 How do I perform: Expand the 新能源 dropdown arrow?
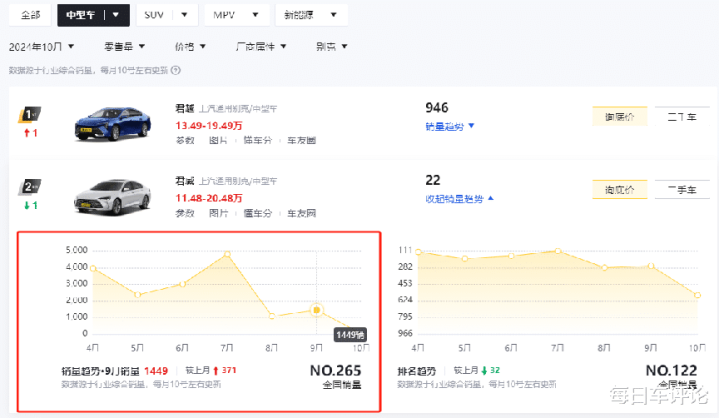(334, 15)
